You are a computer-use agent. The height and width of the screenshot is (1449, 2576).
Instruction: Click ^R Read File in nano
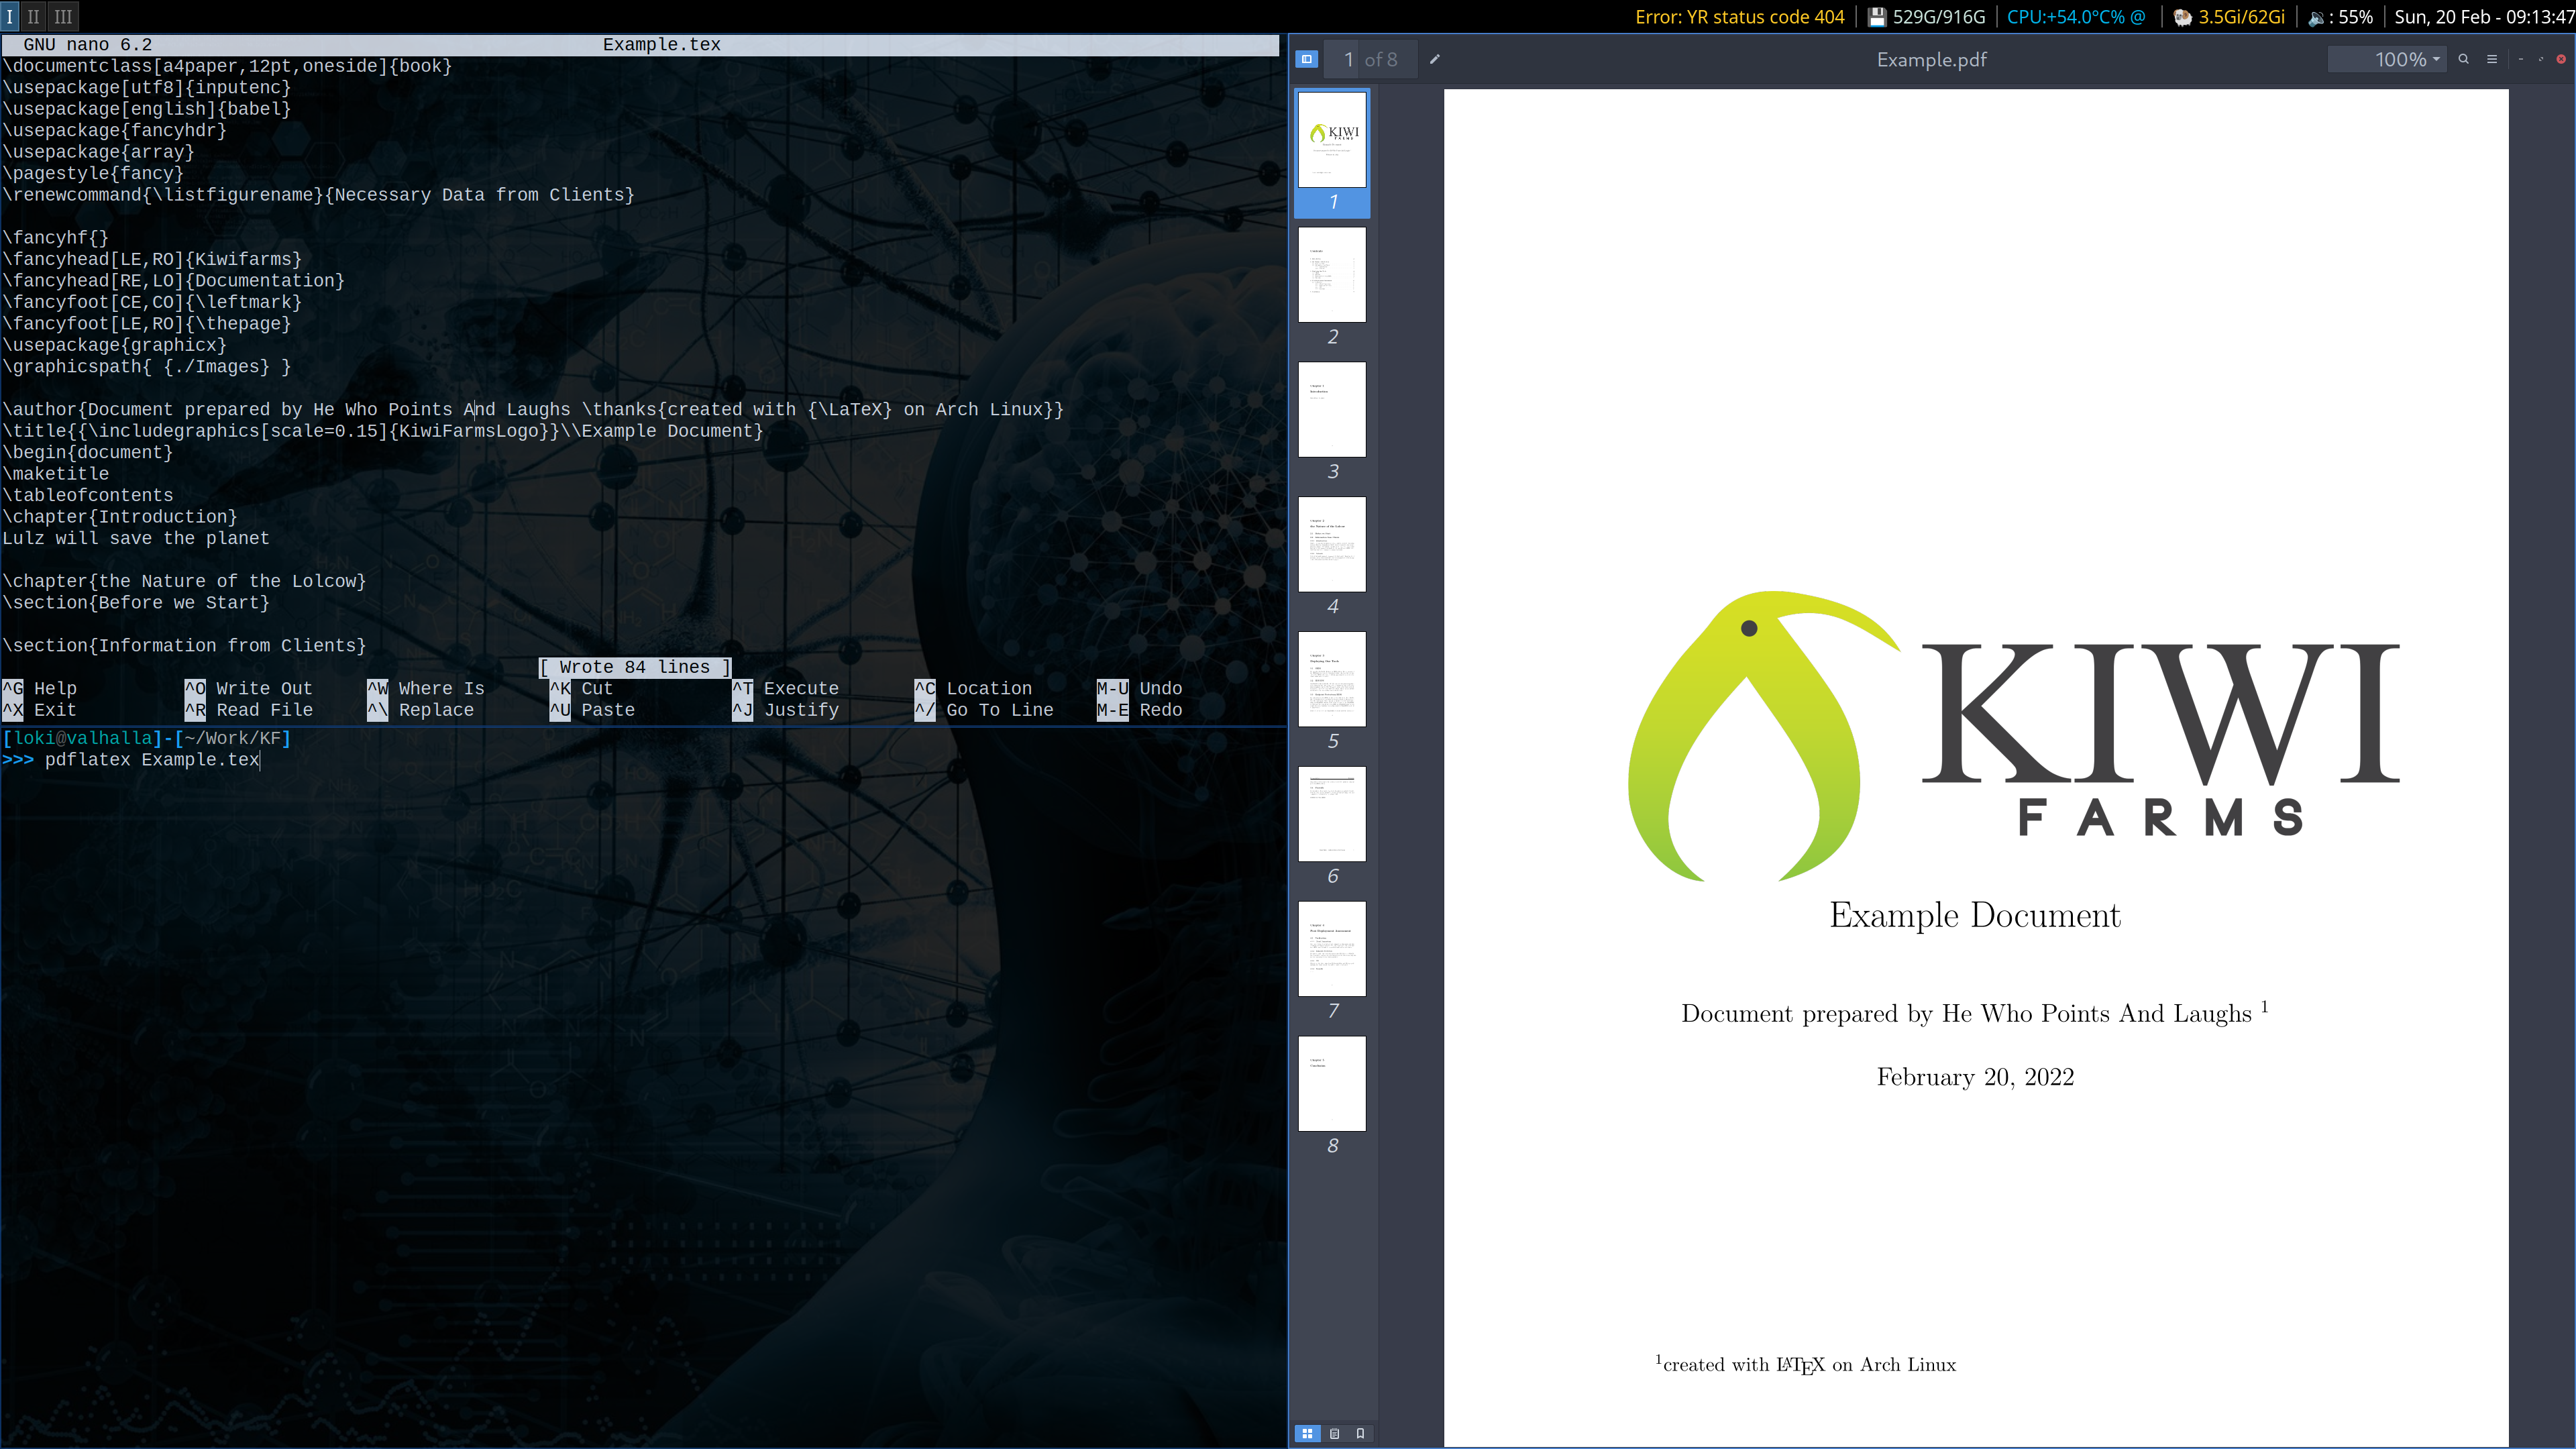(249, 710)
